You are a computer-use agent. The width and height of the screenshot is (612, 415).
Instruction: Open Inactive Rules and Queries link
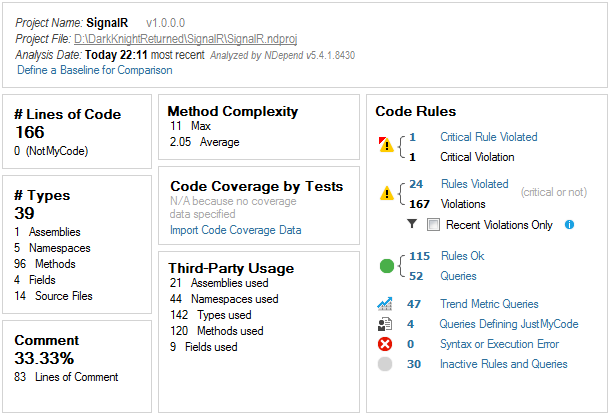pyautogui.click(x=503, y=364)
